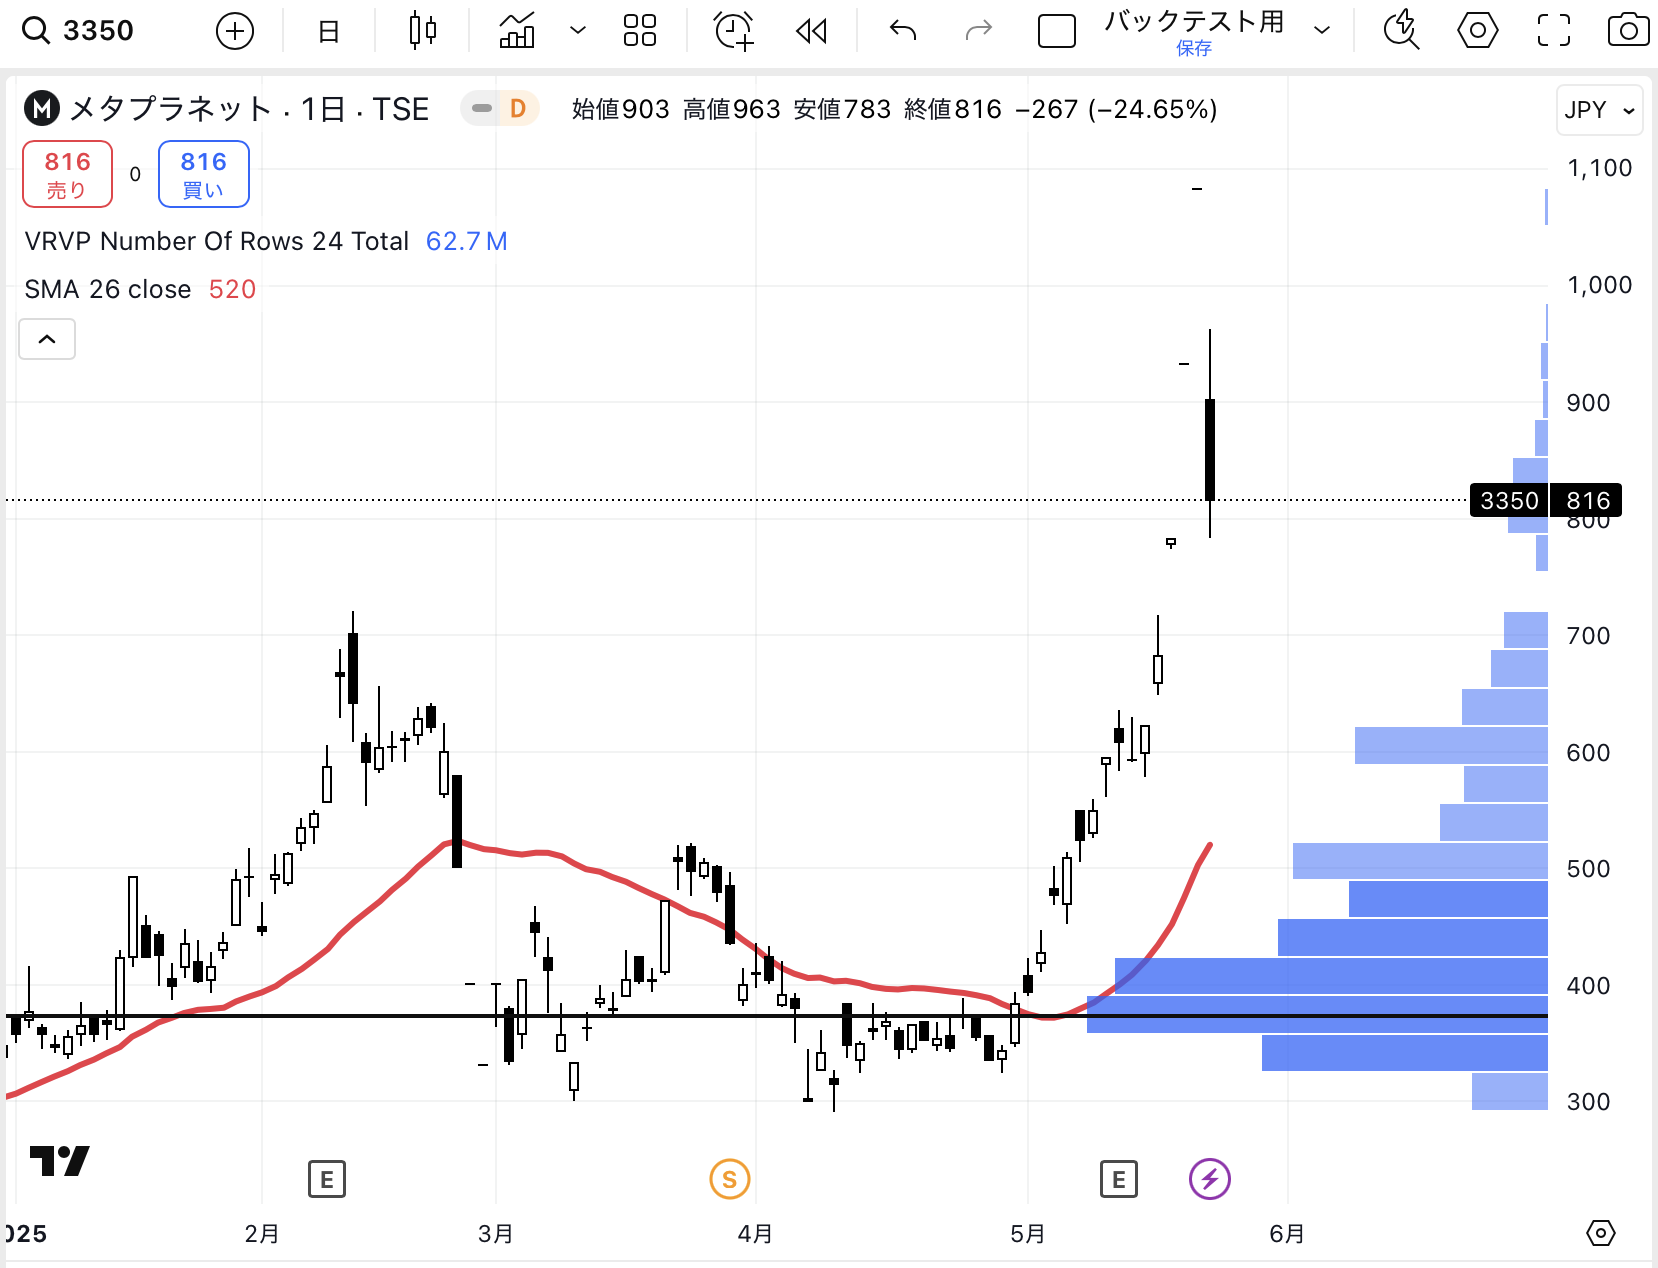Enter fullscreen mode
The image size is (1658, 1268).
pyautogui.click(x=1553, y=31)
